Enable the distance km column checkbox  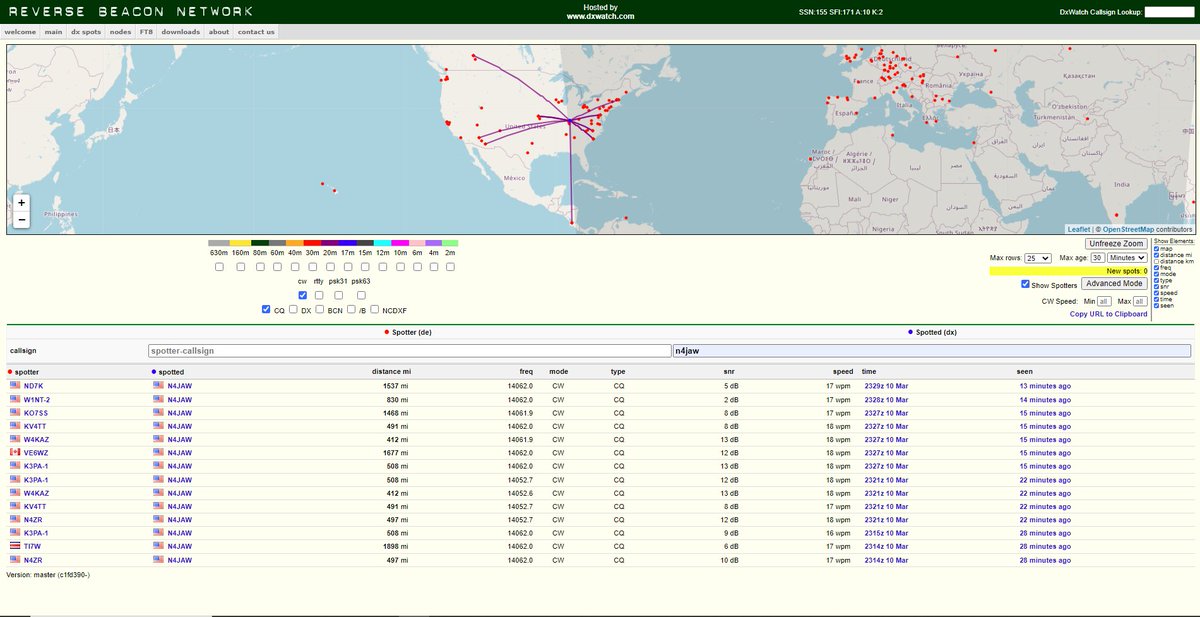click(x=1157, y=262)
